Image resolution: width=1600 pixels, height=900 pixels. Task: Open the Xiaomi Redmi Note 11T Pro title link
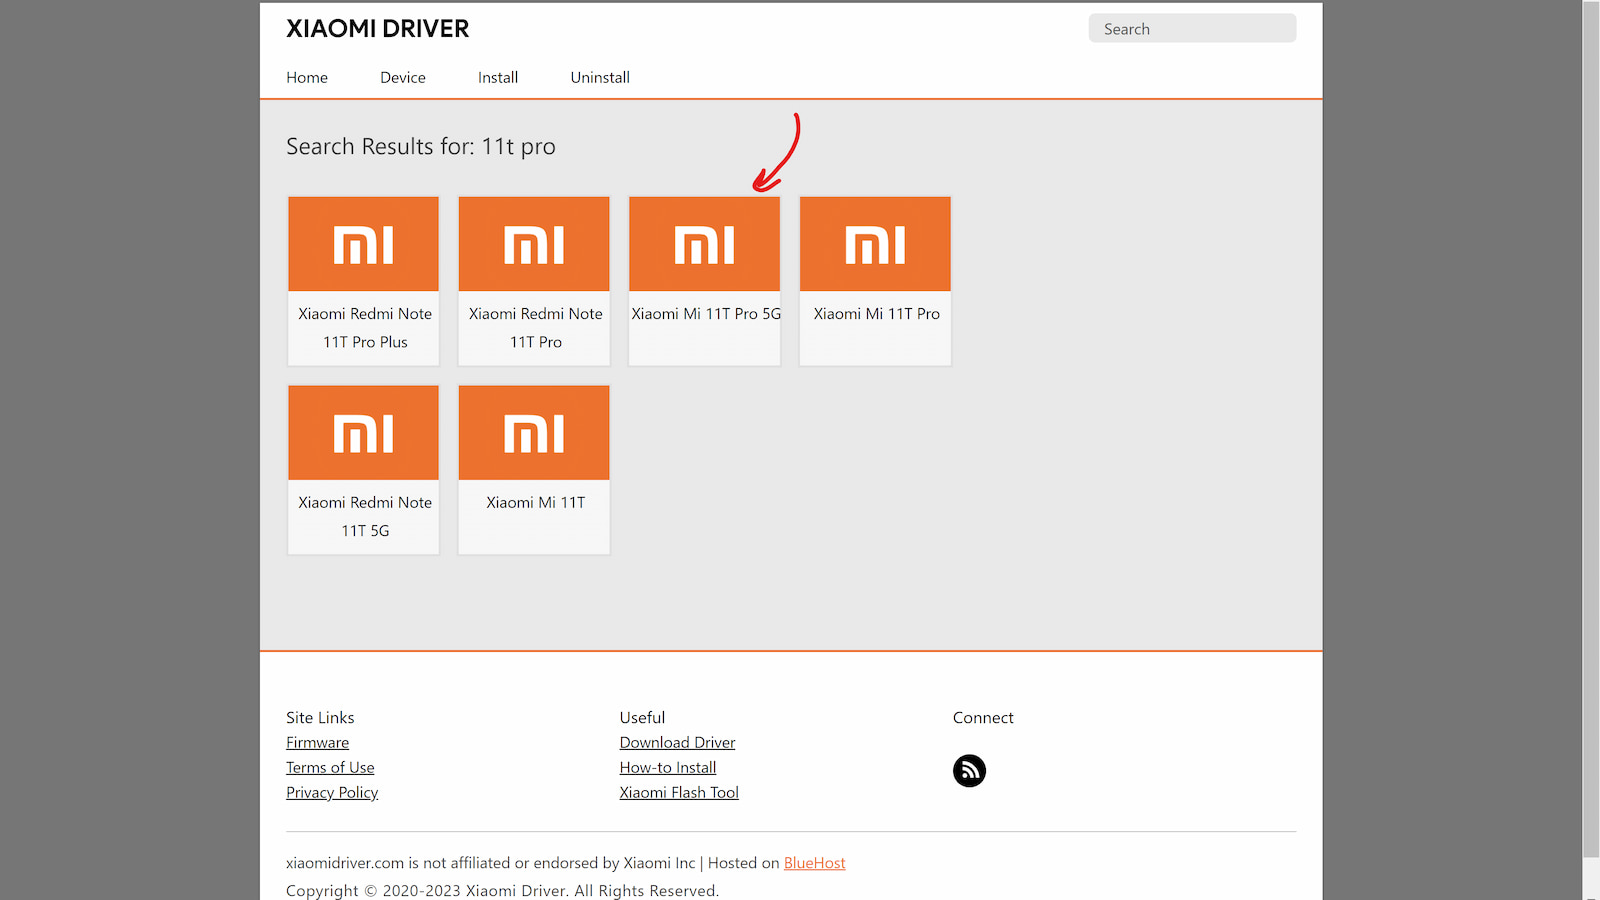coord(536,328)
